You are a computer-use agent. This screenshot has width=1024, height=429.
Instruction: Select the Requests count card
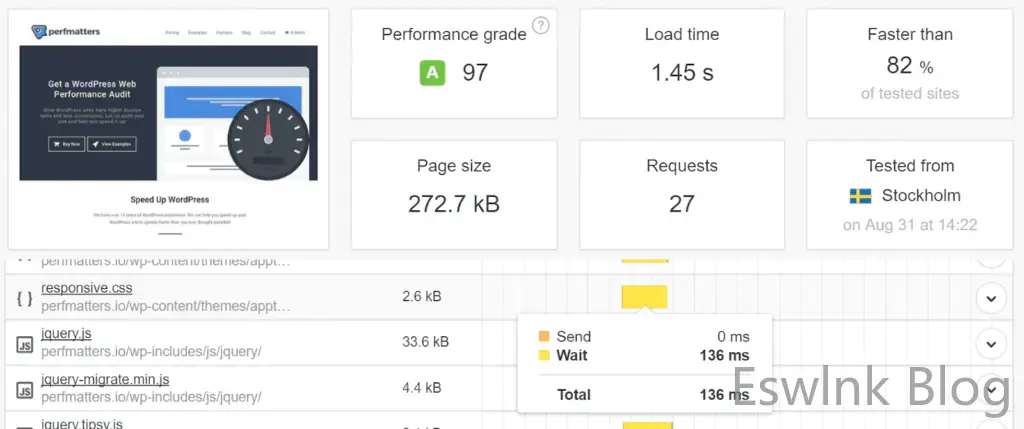(681, 193)
